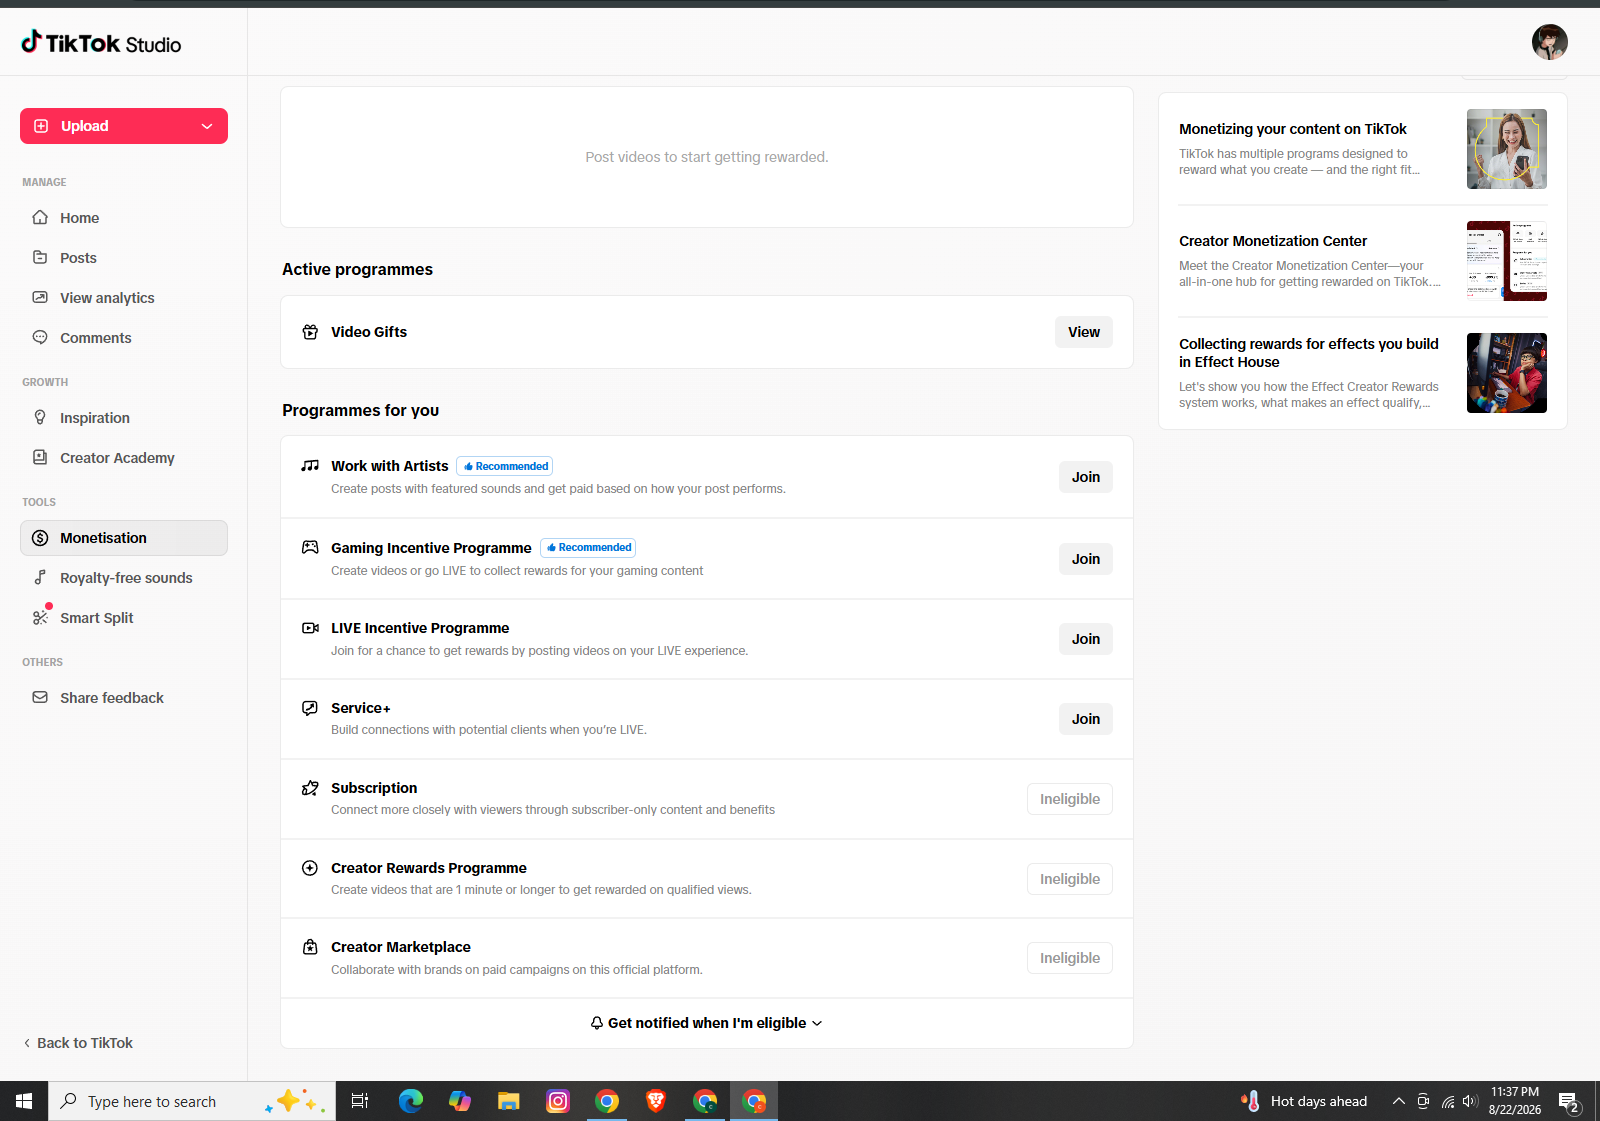Click the volume icon in system tray
The image size is (1600, 1121).
(1470, 1101)
